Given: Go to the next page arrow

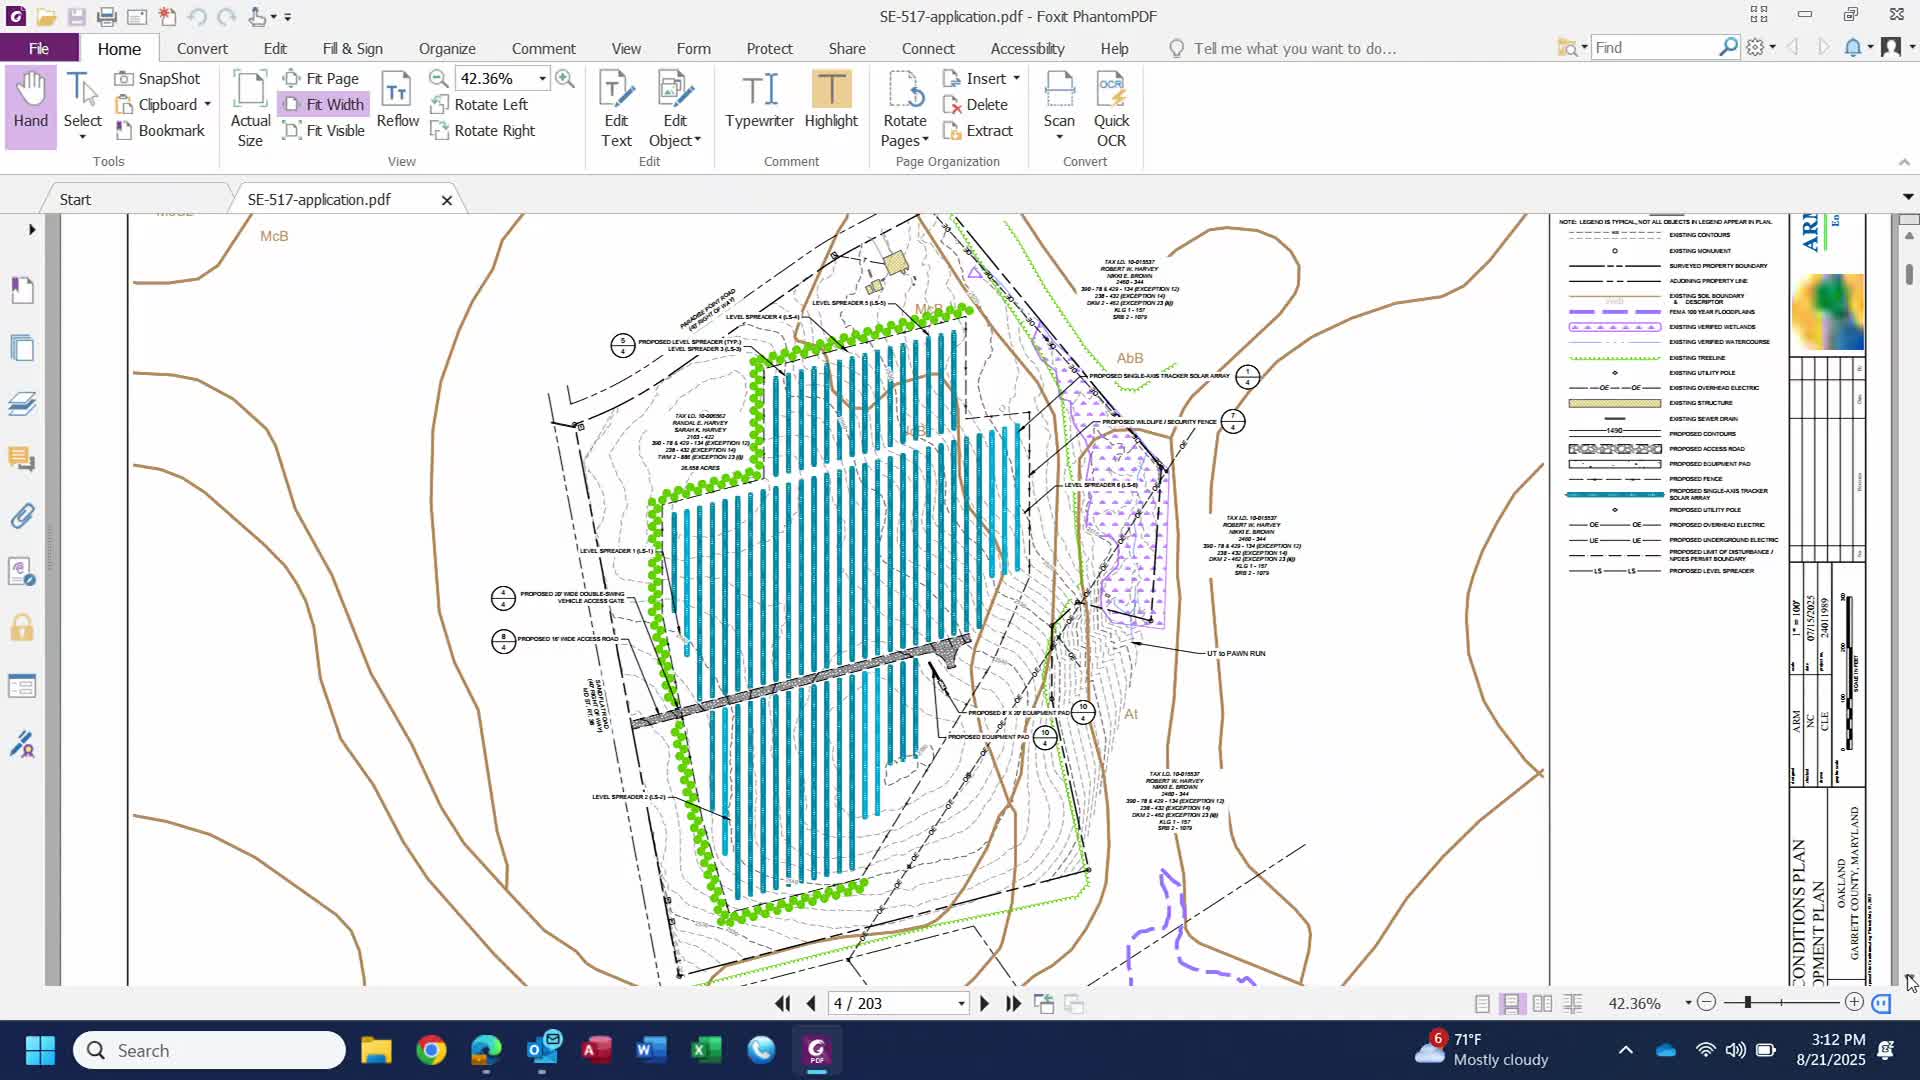Looking at the screenshot, I should [x=984, y=1003].
